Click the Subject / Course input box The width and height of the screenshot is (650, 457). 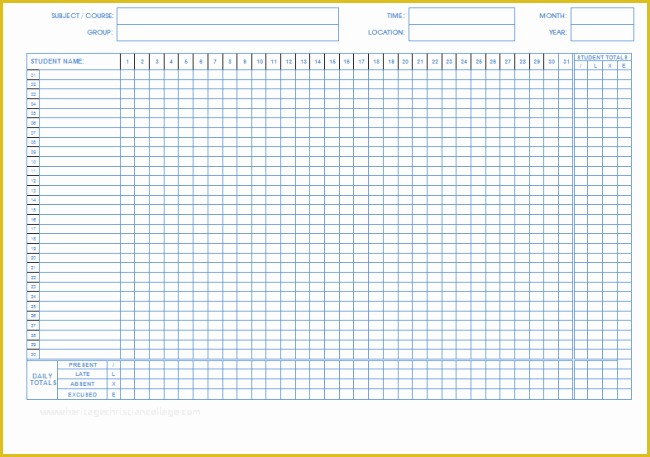pos(228,16)
